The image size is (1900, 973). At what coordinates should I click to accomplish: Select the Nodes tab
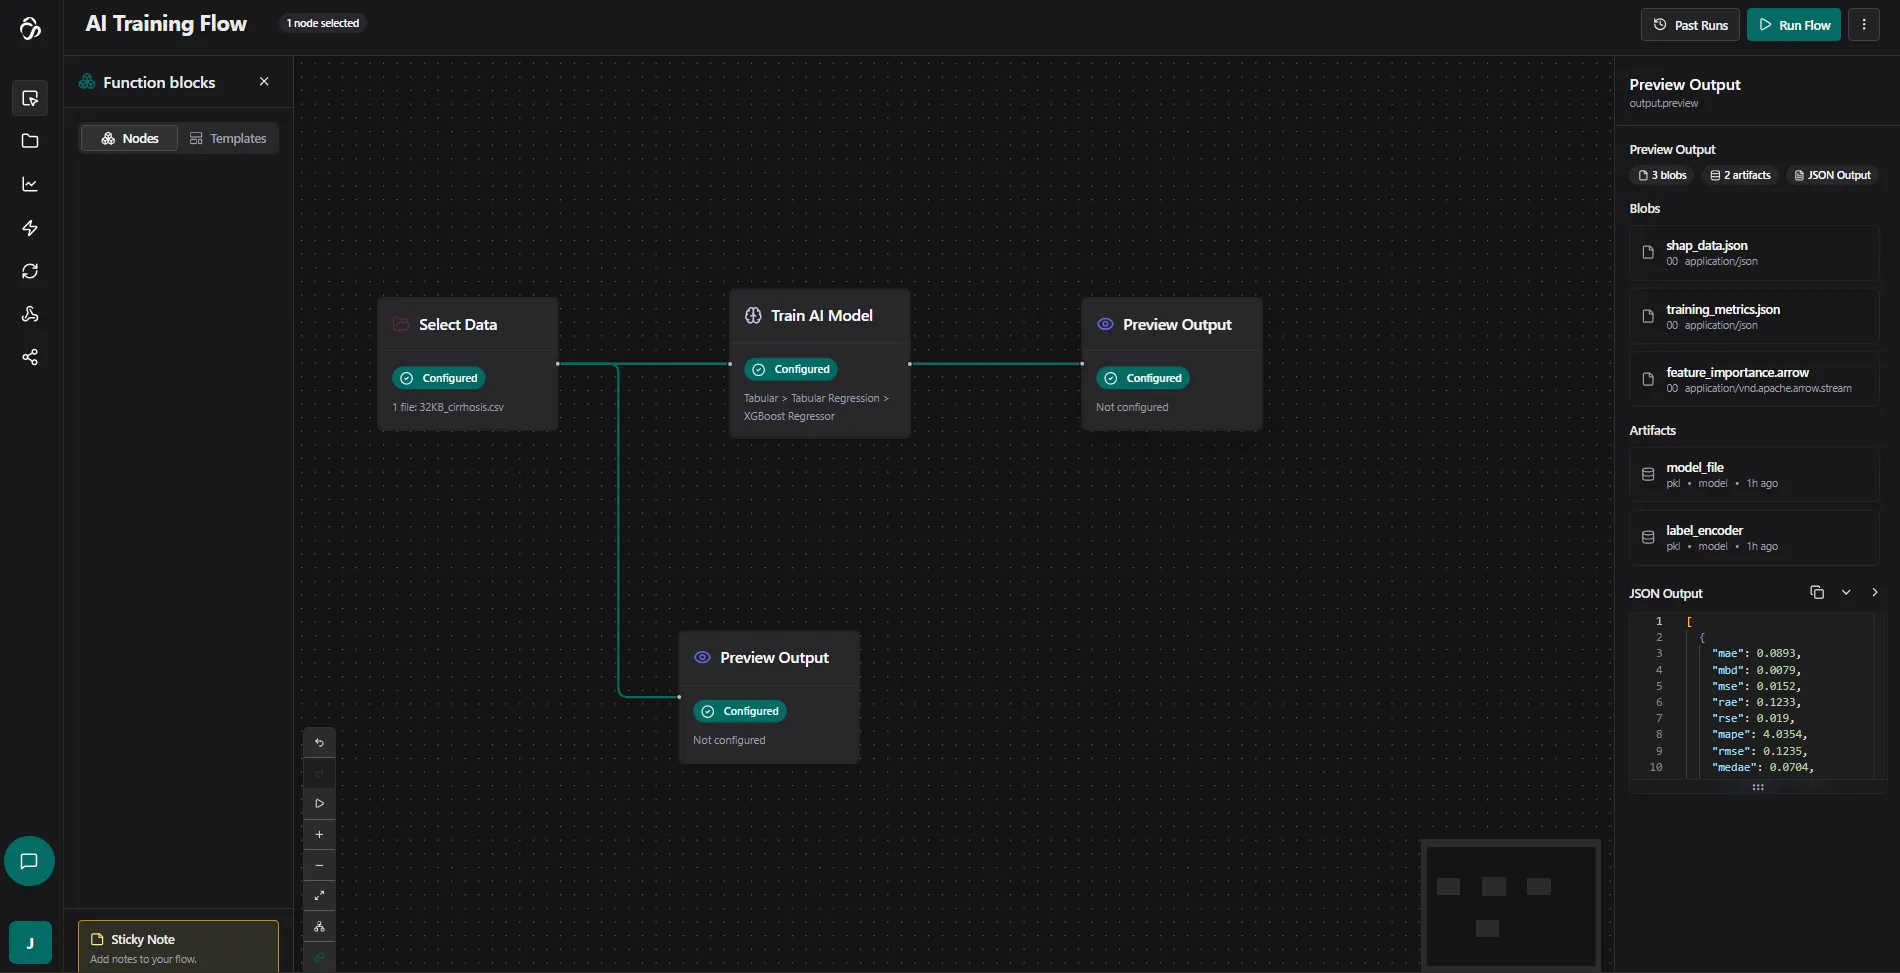point(129,139)
